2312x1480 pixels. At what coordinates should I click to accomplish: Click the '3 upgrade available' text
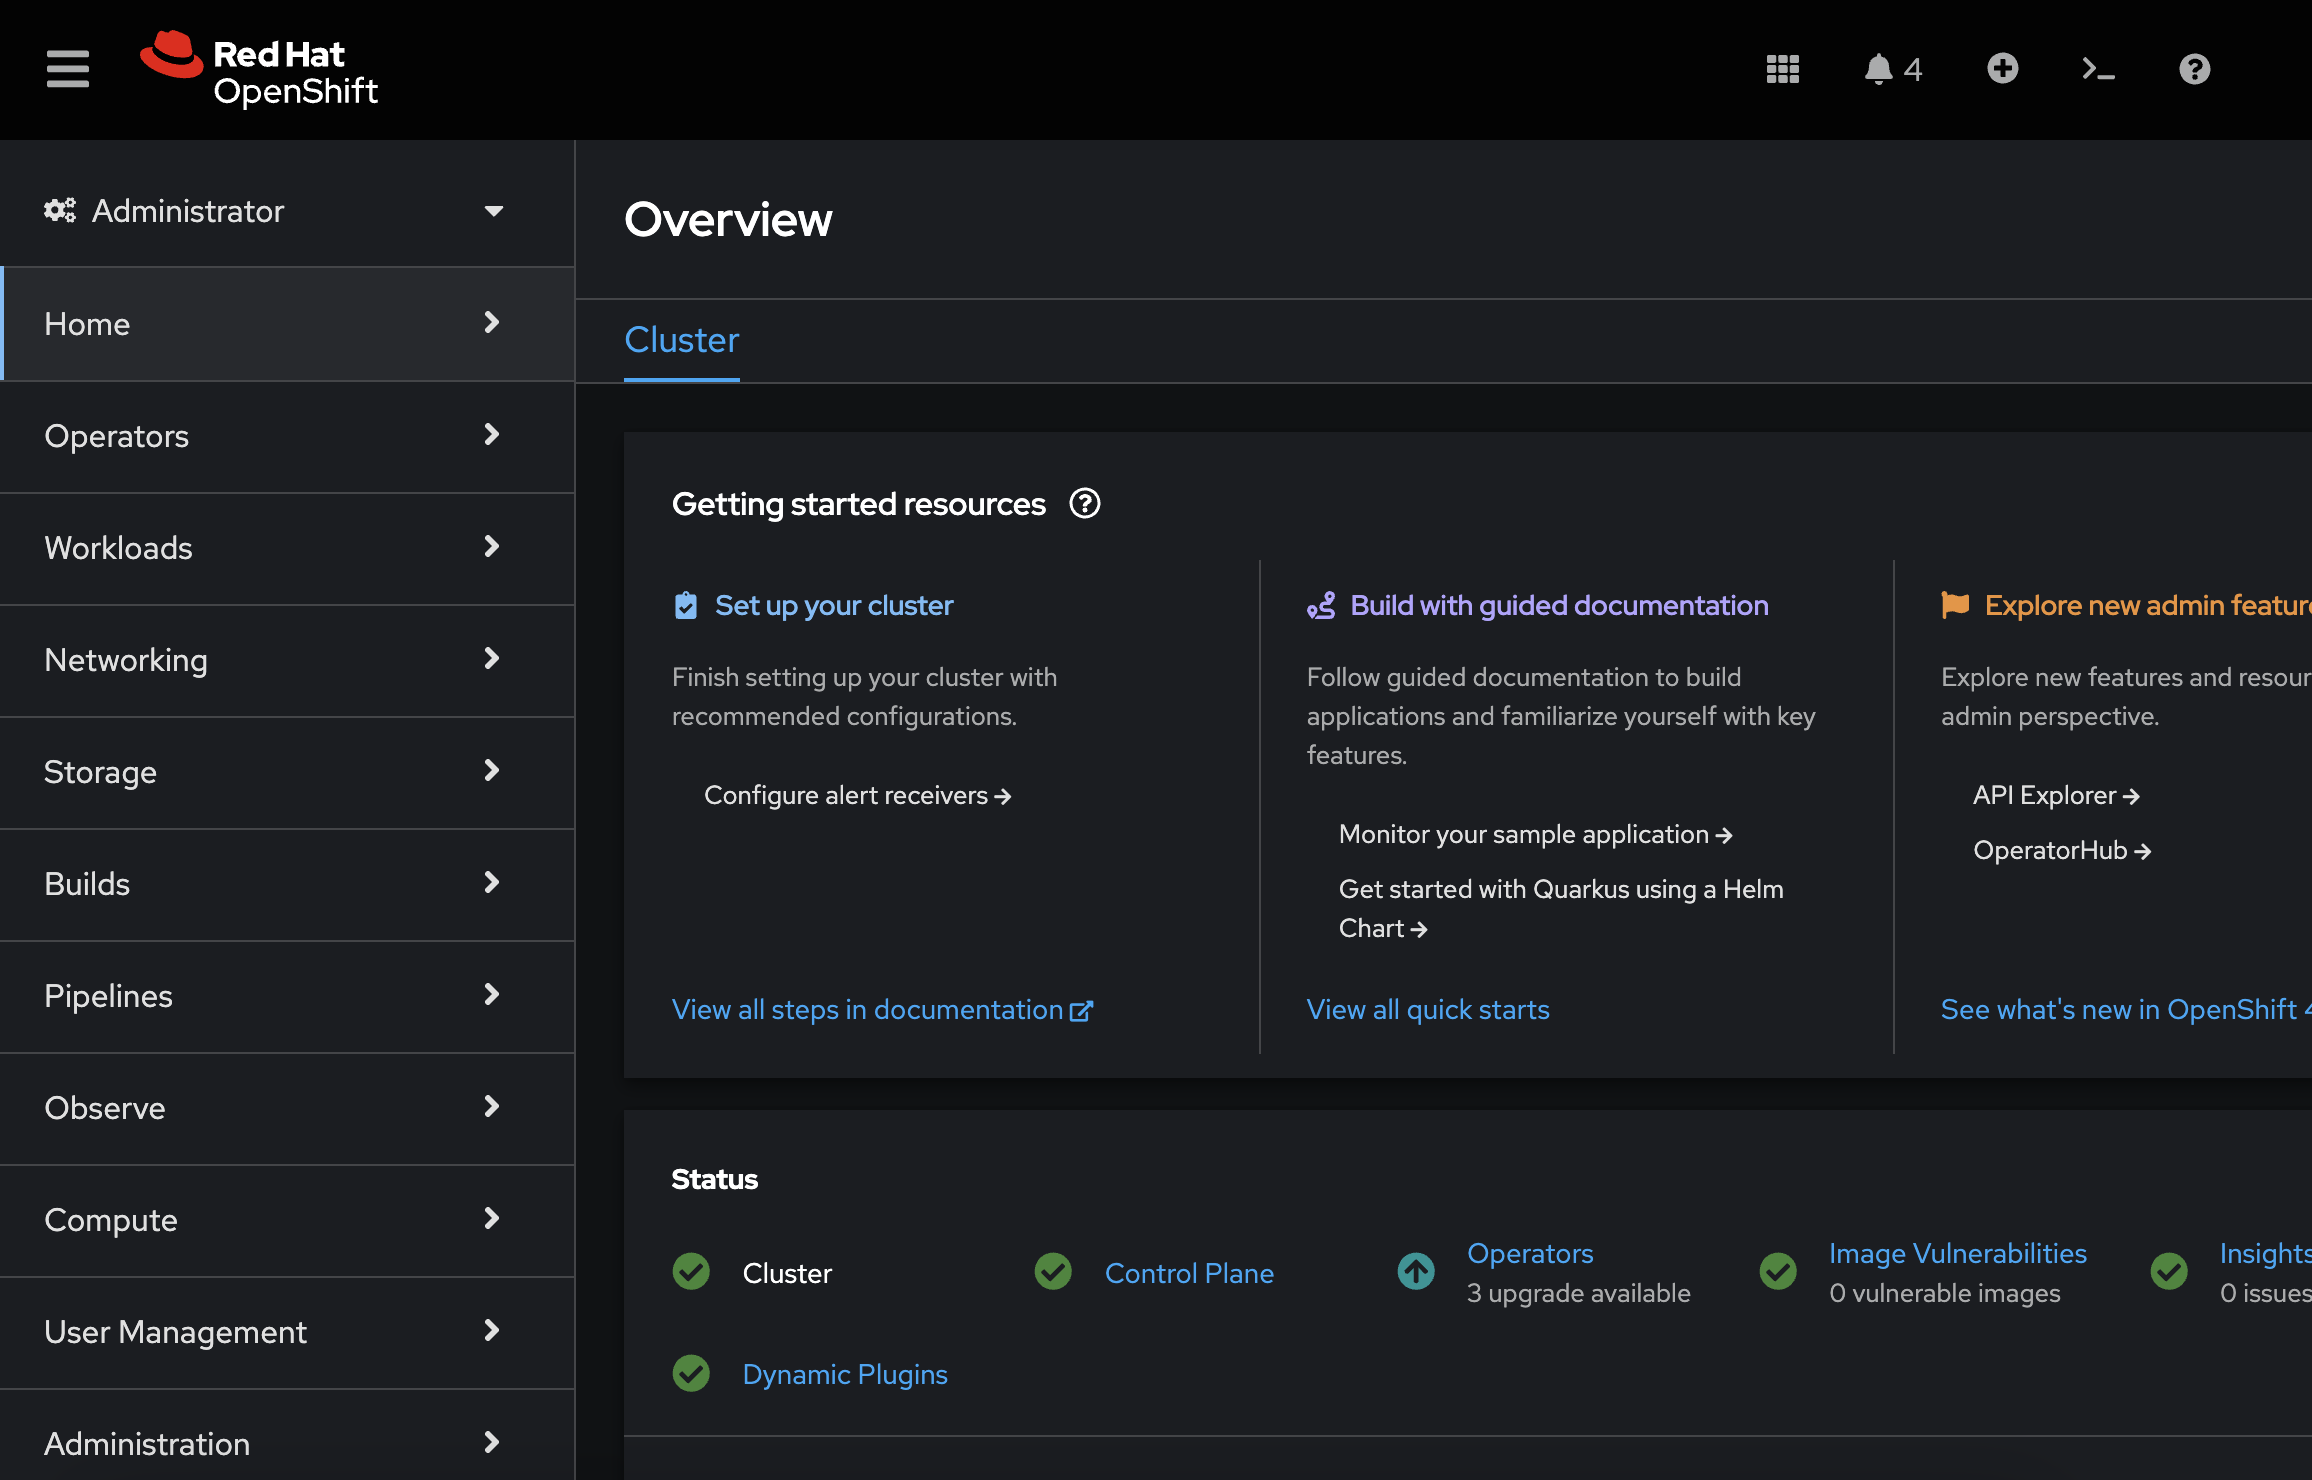tap(1578, 1293)
